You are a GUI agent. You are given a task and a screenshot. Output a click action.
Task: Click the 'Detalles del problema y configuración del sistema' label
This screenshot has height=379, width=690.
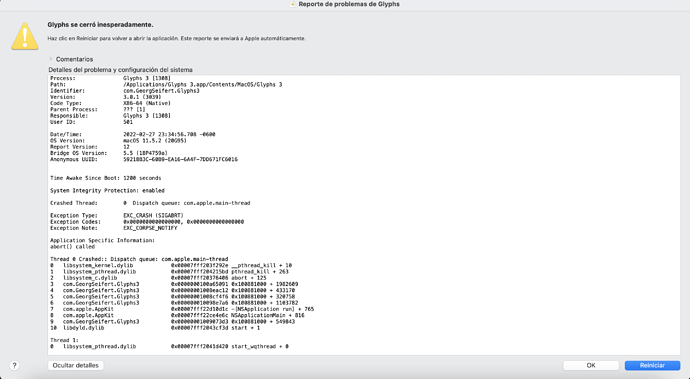(120, 70)
